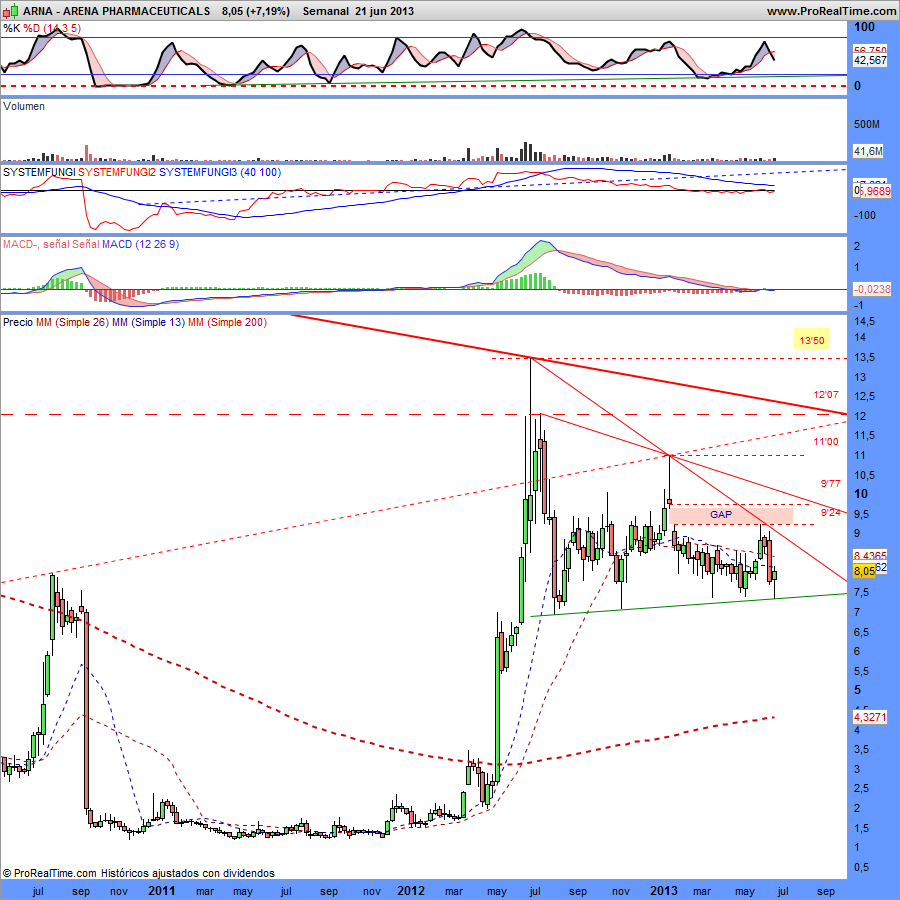This screenshot has width=900, height=900.
Task: Select the 11'00 resistance label
Action: click(x=825, y=442)
